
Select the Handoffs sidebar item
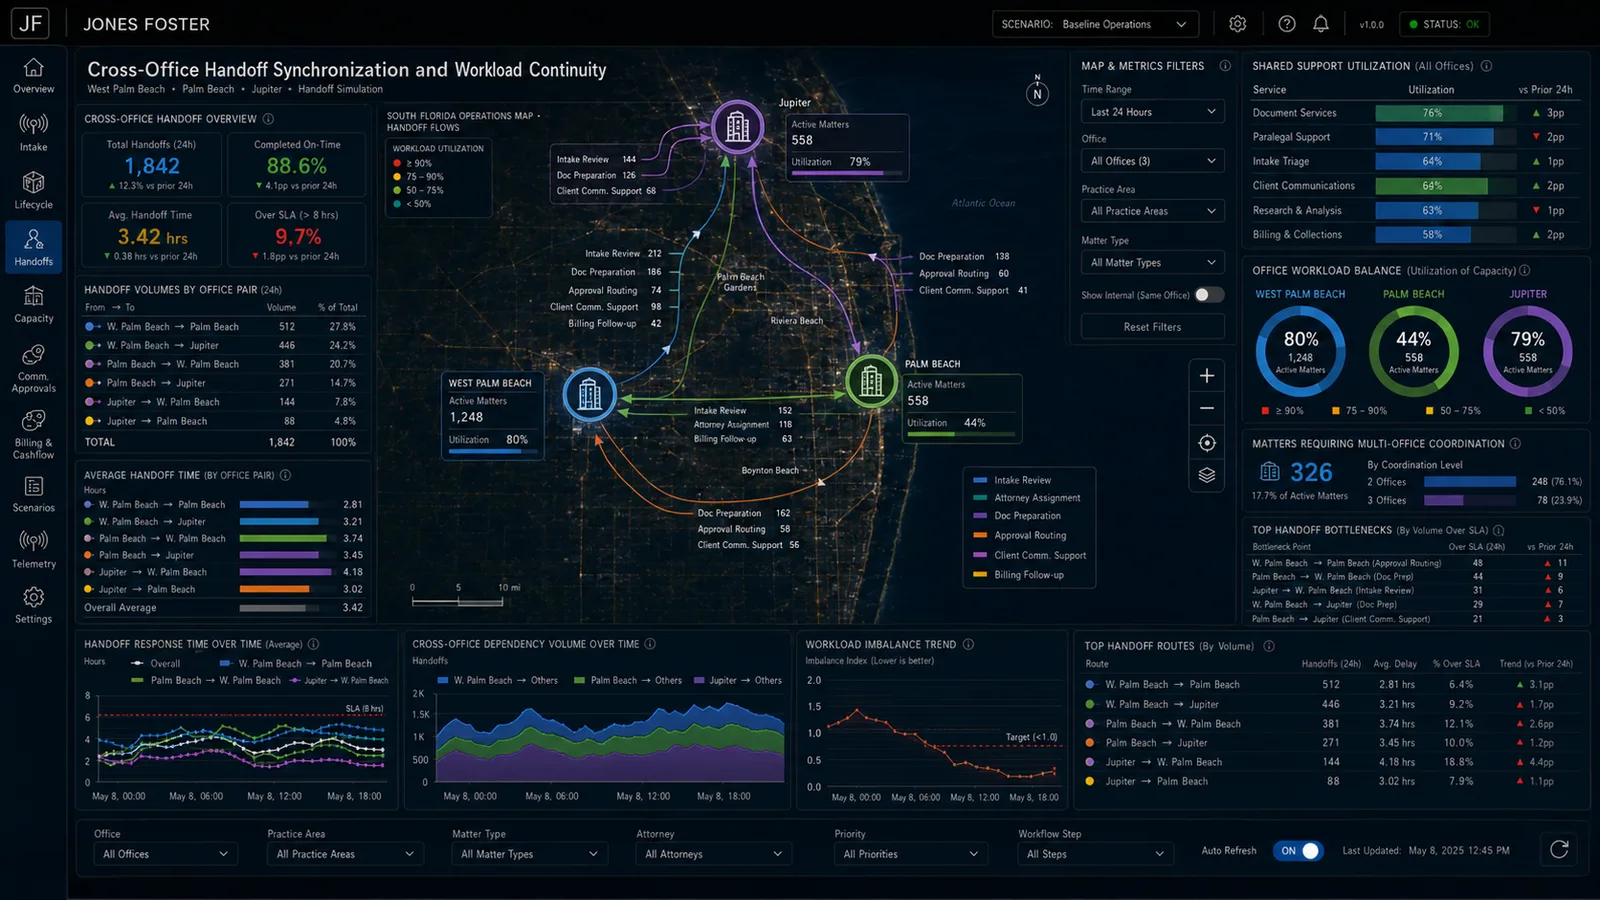click(x=33, y=248)
